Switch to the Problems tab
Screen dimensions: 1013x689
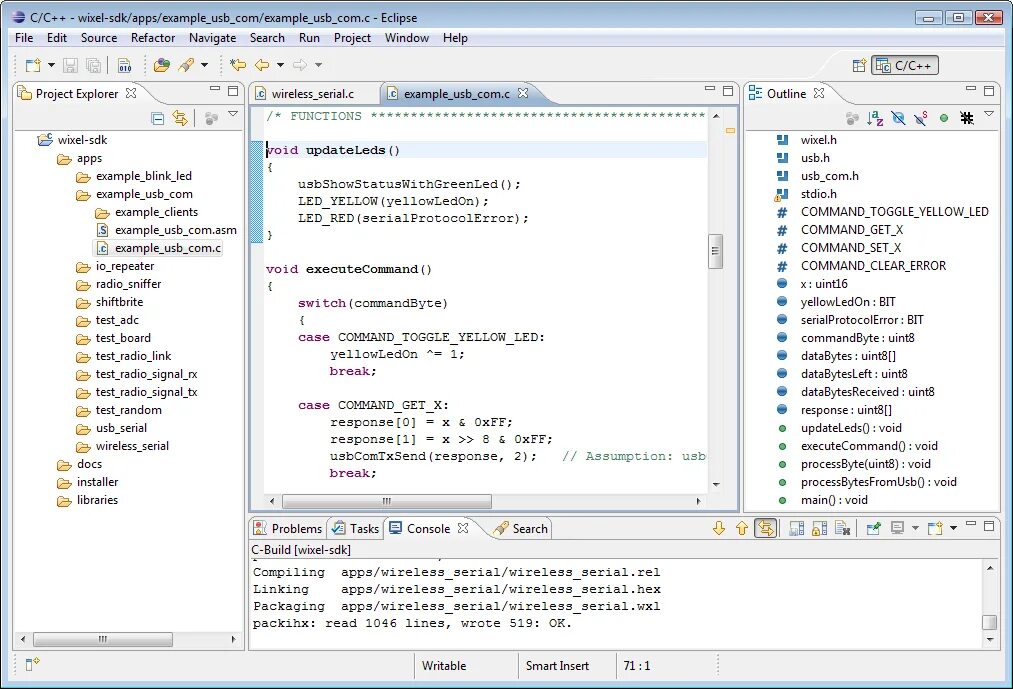288,529
